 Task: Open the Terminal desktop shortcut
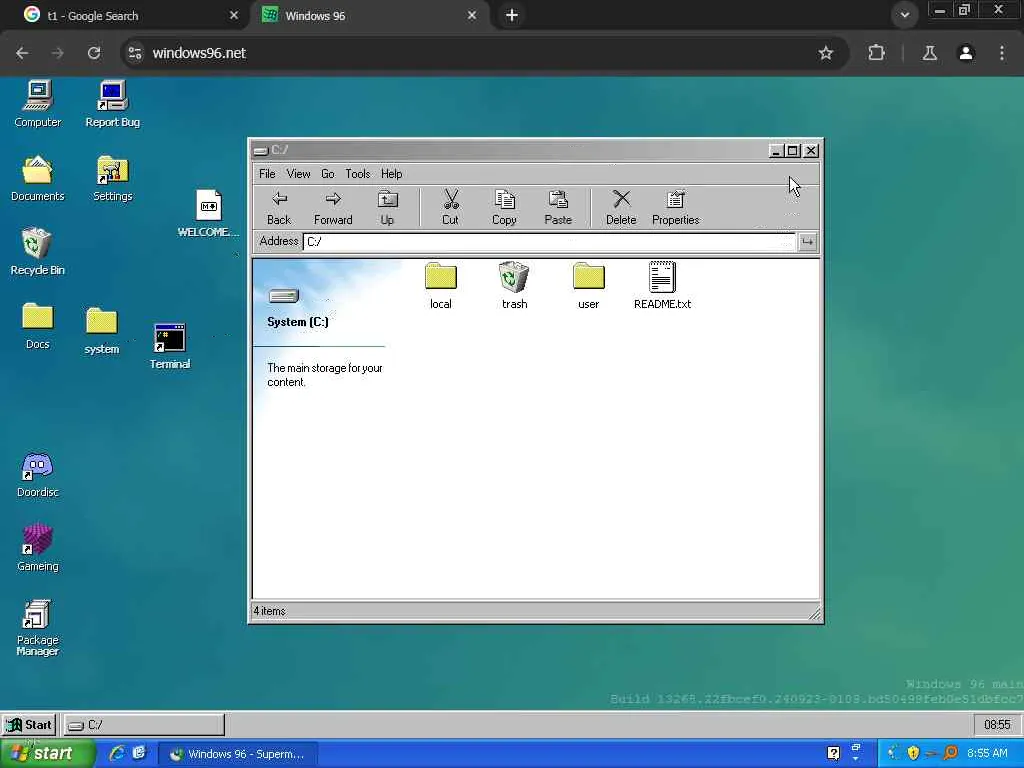tap(170, 346)
